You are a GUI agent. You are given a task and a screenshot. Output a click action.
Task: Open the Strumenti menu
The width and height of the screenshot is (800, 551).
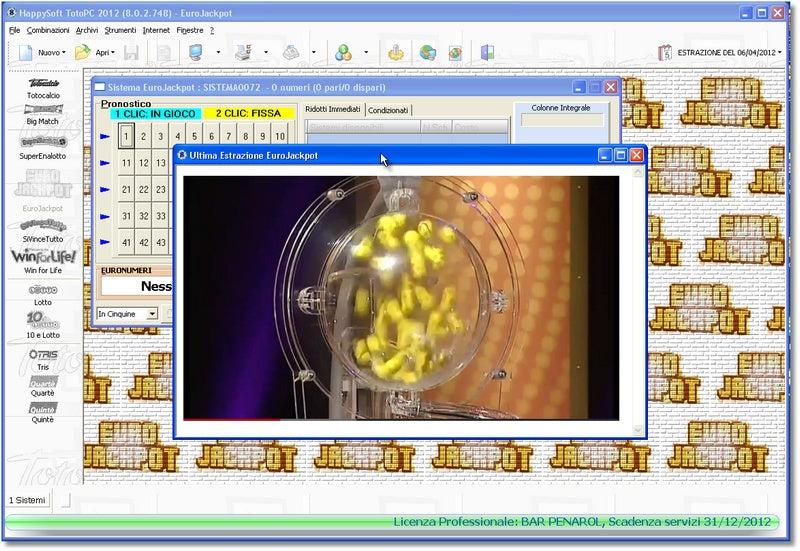point(120,30)
